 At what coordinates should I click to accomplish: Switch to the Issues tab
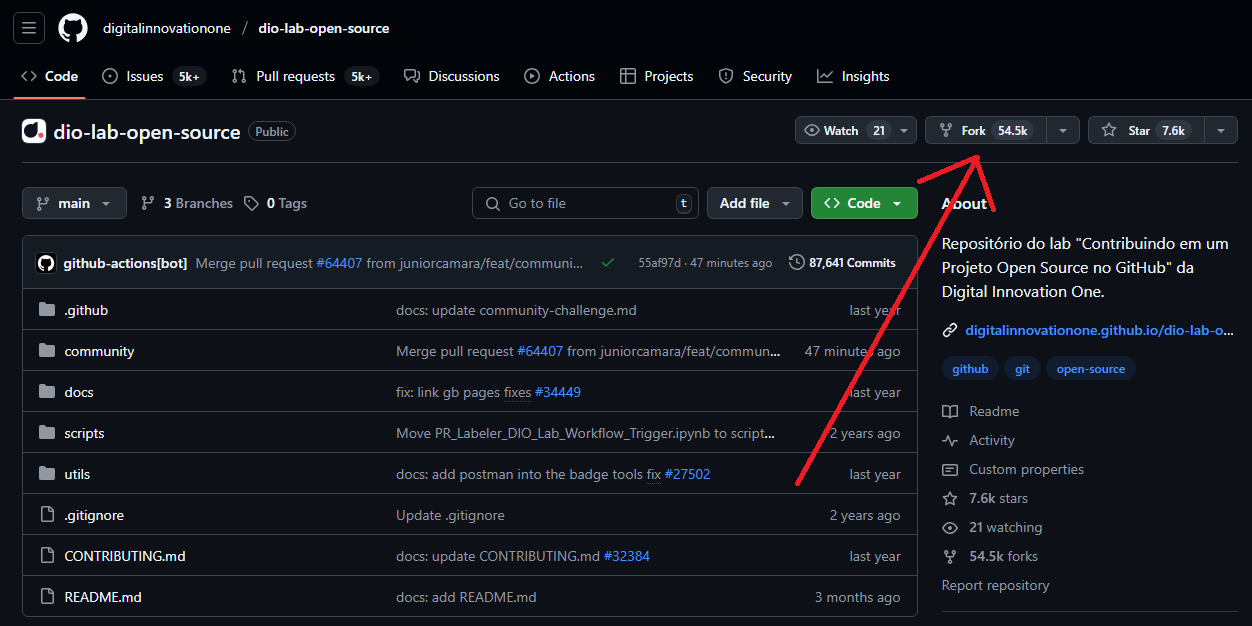[x=153, y=76]
